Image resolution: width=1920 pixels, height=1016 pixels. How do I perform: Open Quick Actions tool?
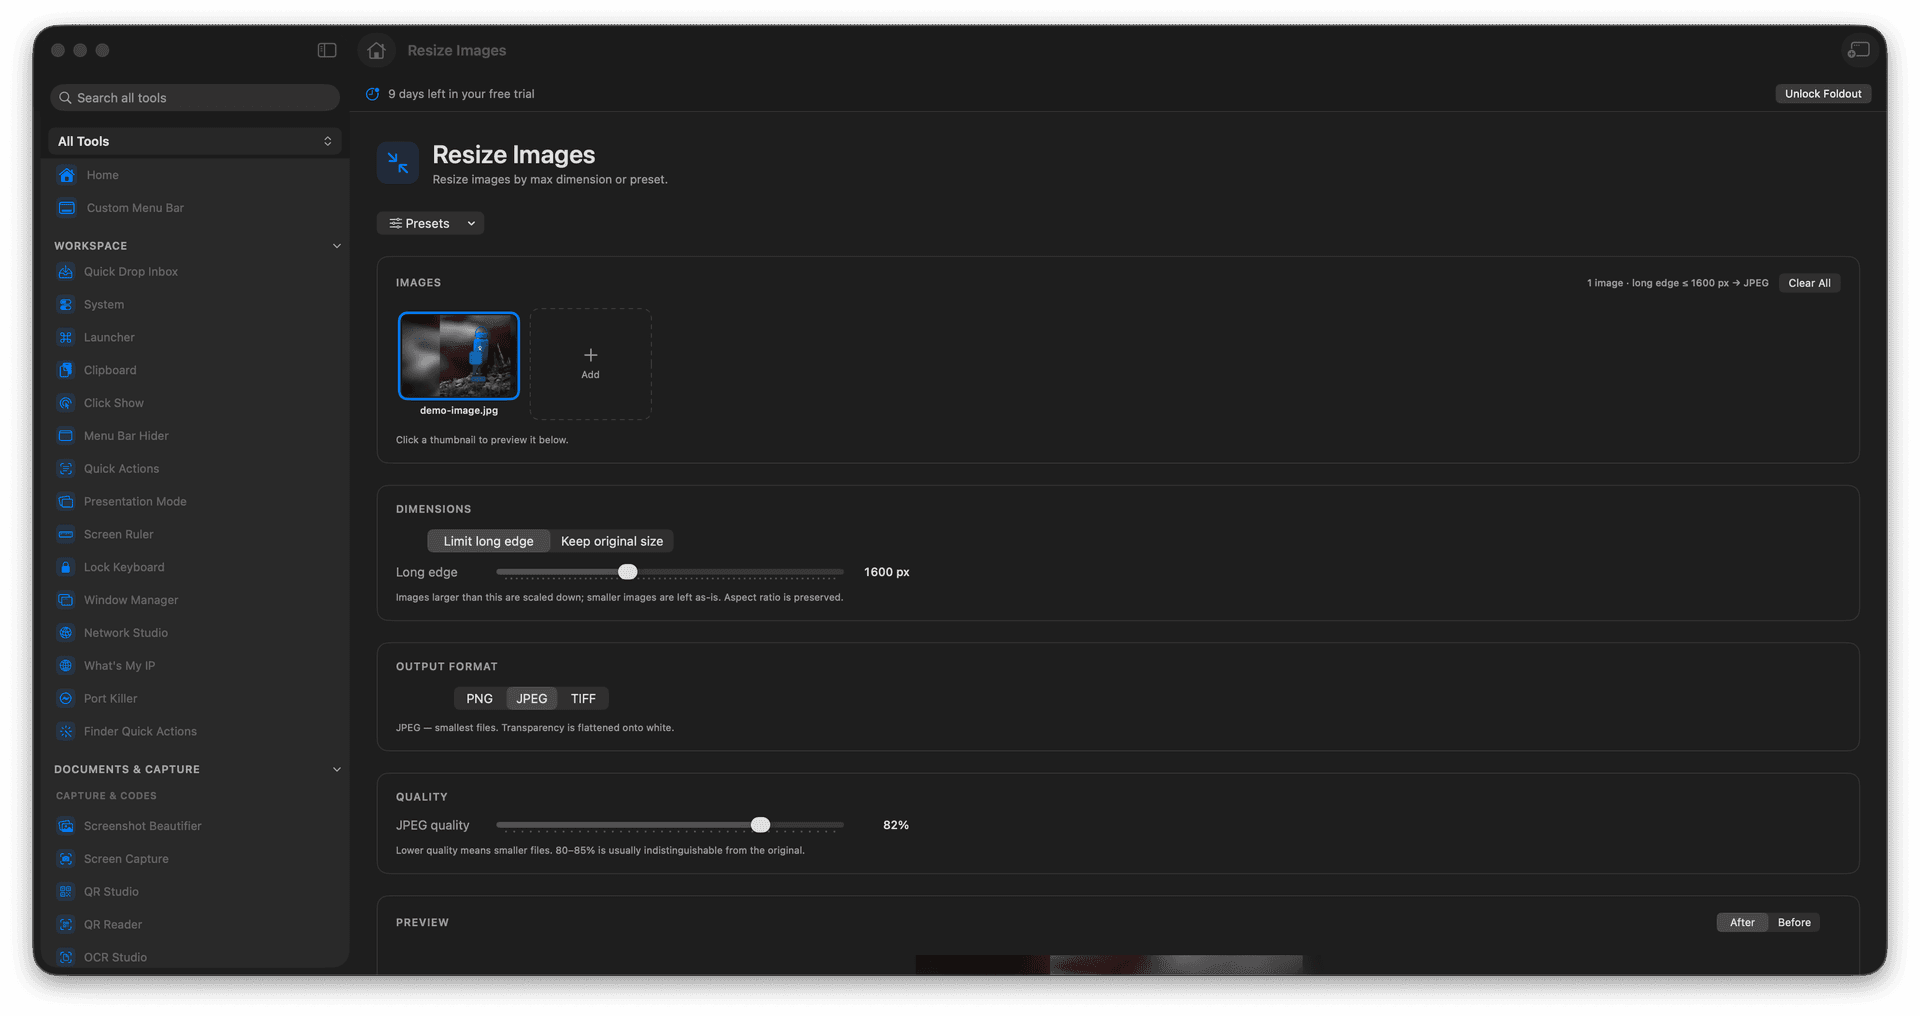[x=195, y=469]
